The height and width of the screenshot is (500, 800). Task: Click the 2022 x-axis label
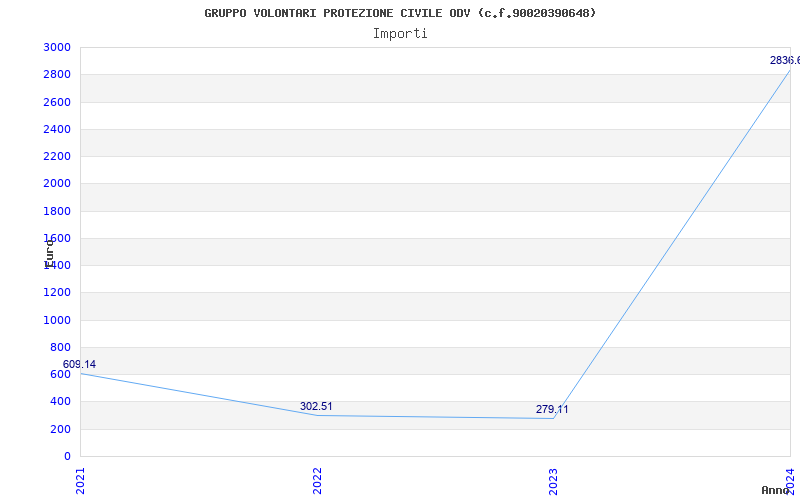point(317,481)
